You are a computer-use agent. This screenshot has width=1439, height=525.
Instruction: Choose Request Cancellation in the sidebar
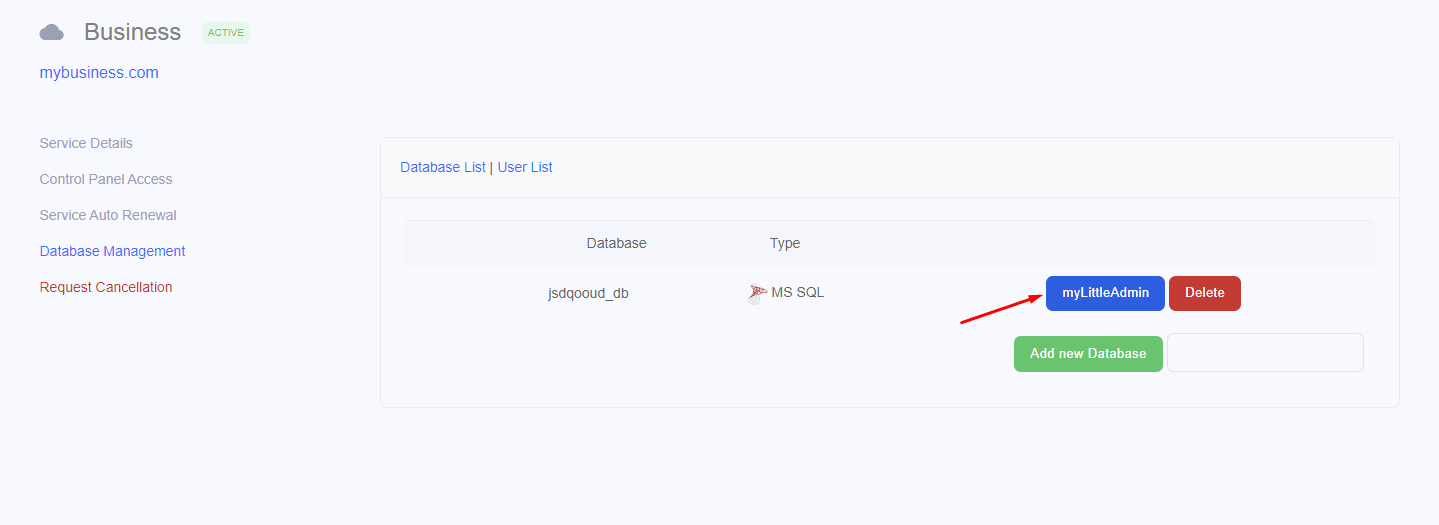click(106, 287)
